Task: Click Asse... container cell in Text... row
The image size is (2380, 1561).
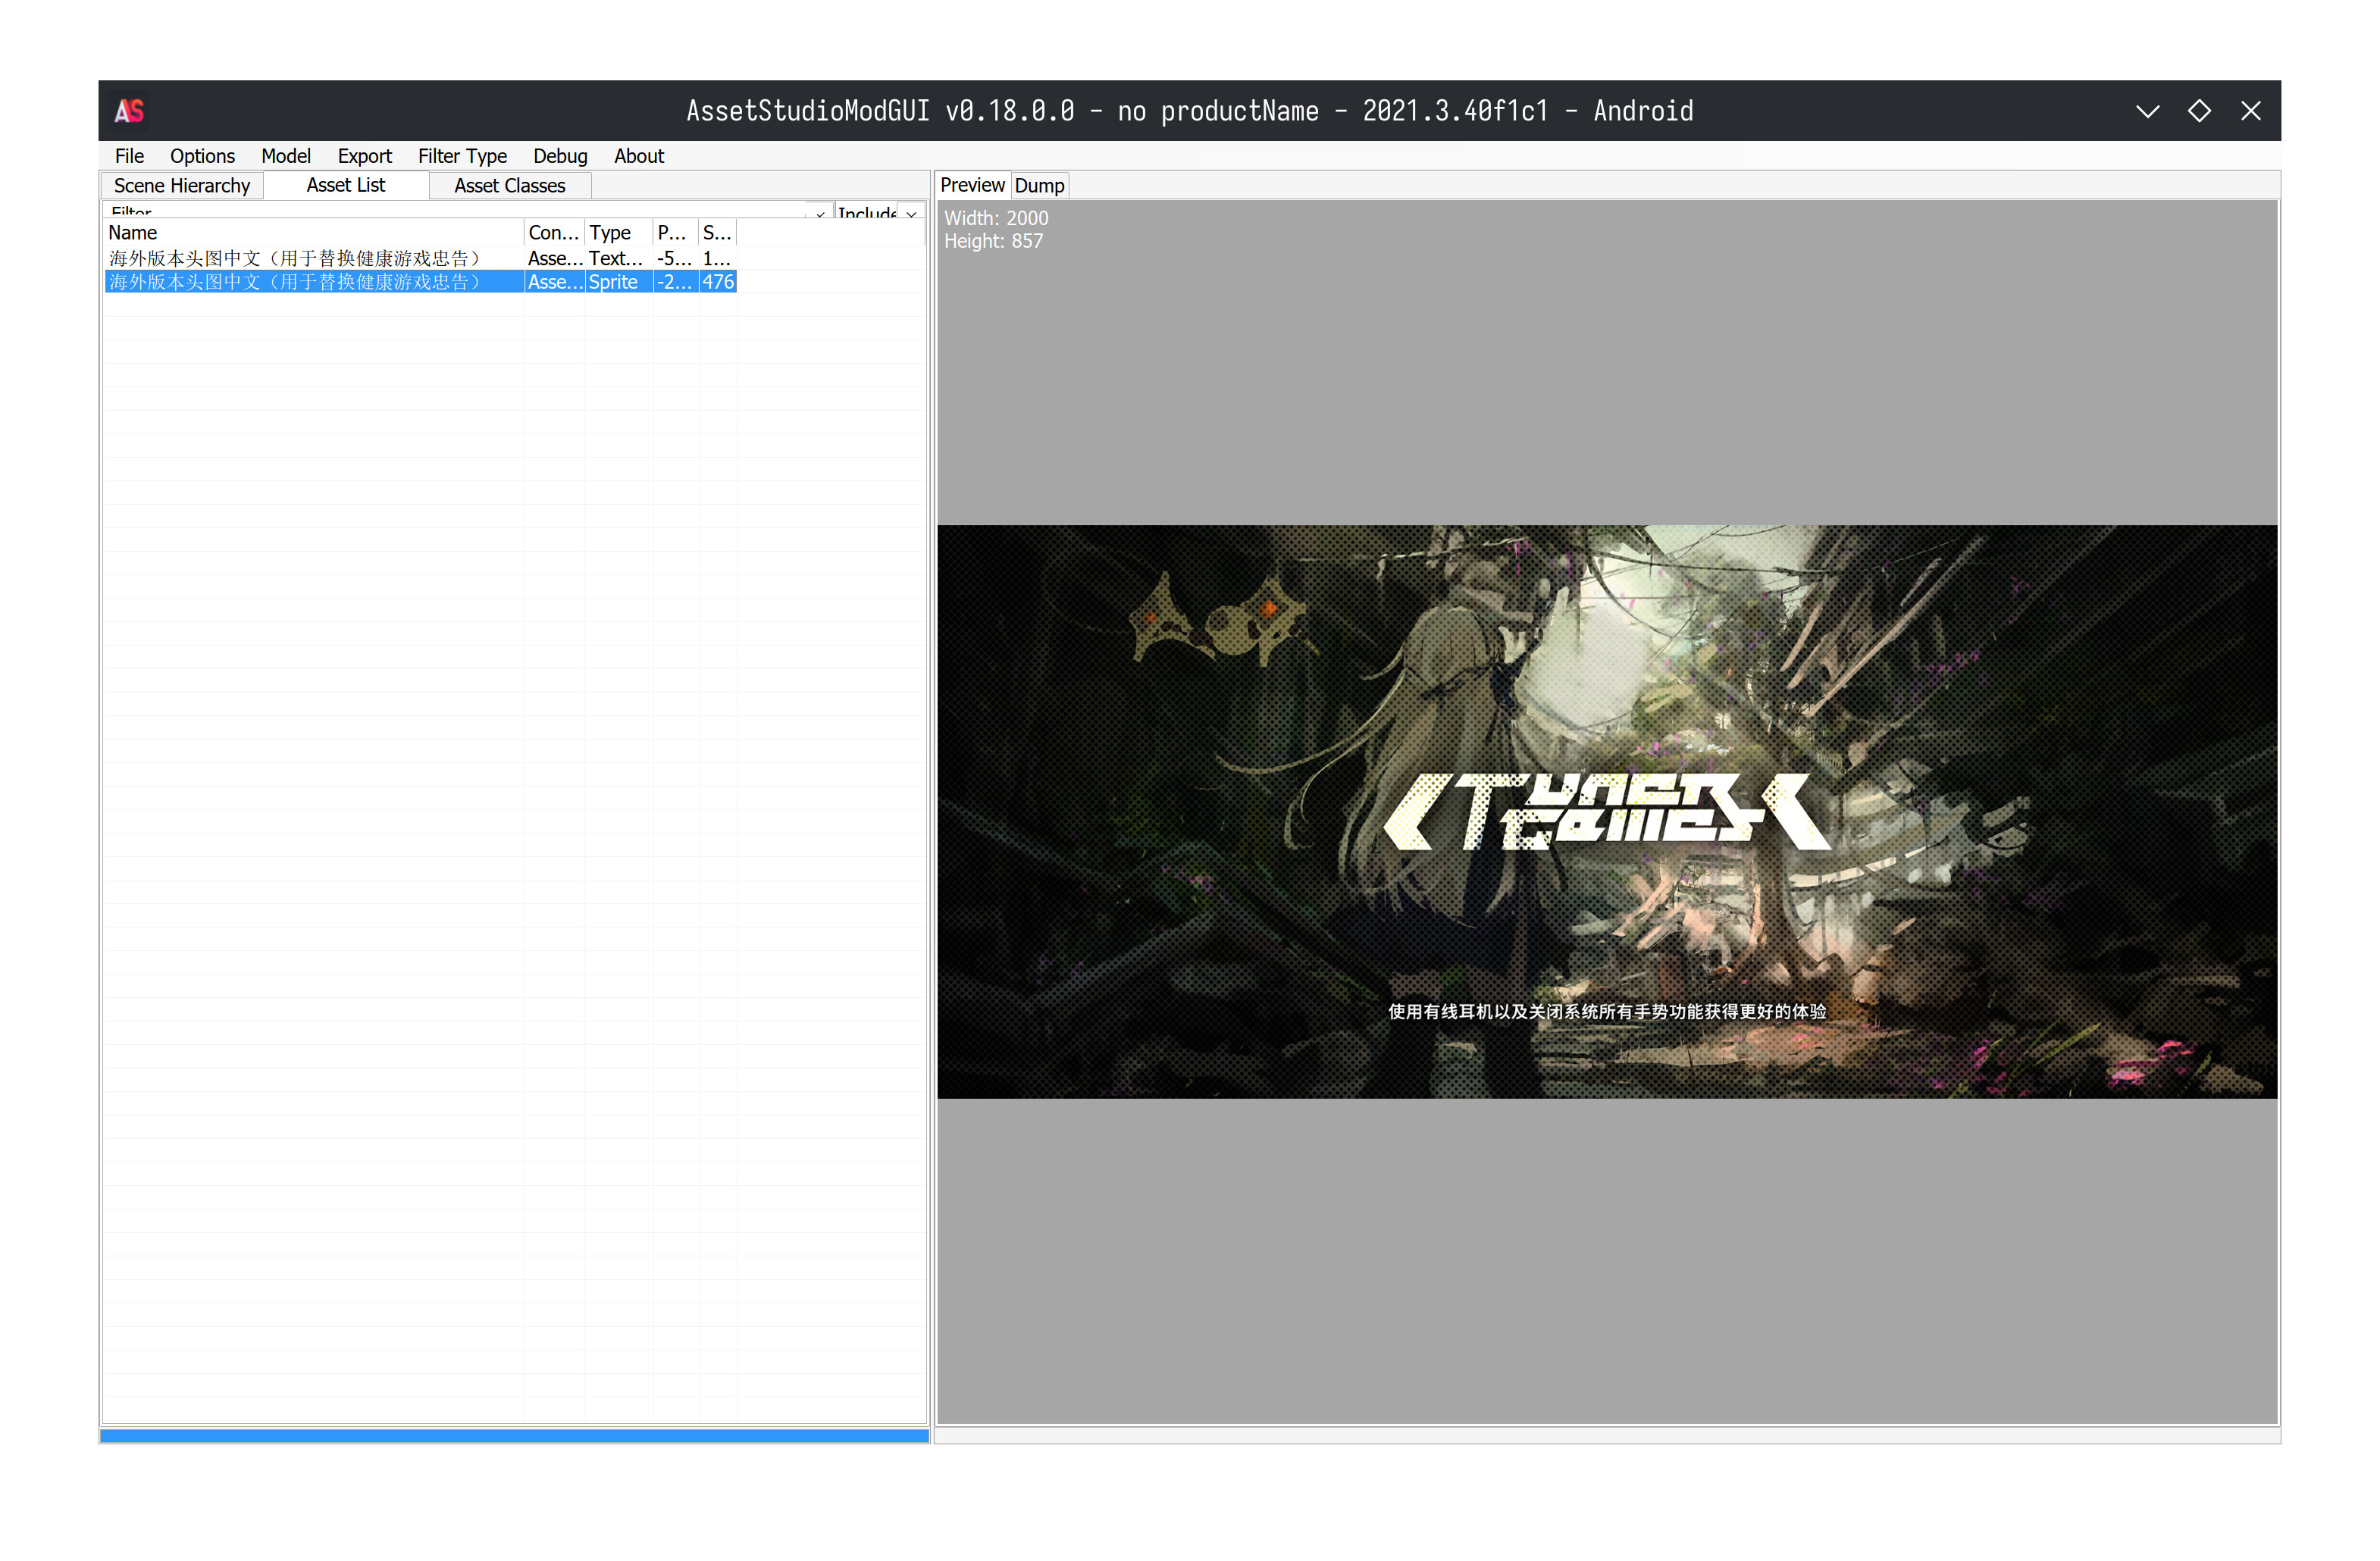Action: pos(554,258)
